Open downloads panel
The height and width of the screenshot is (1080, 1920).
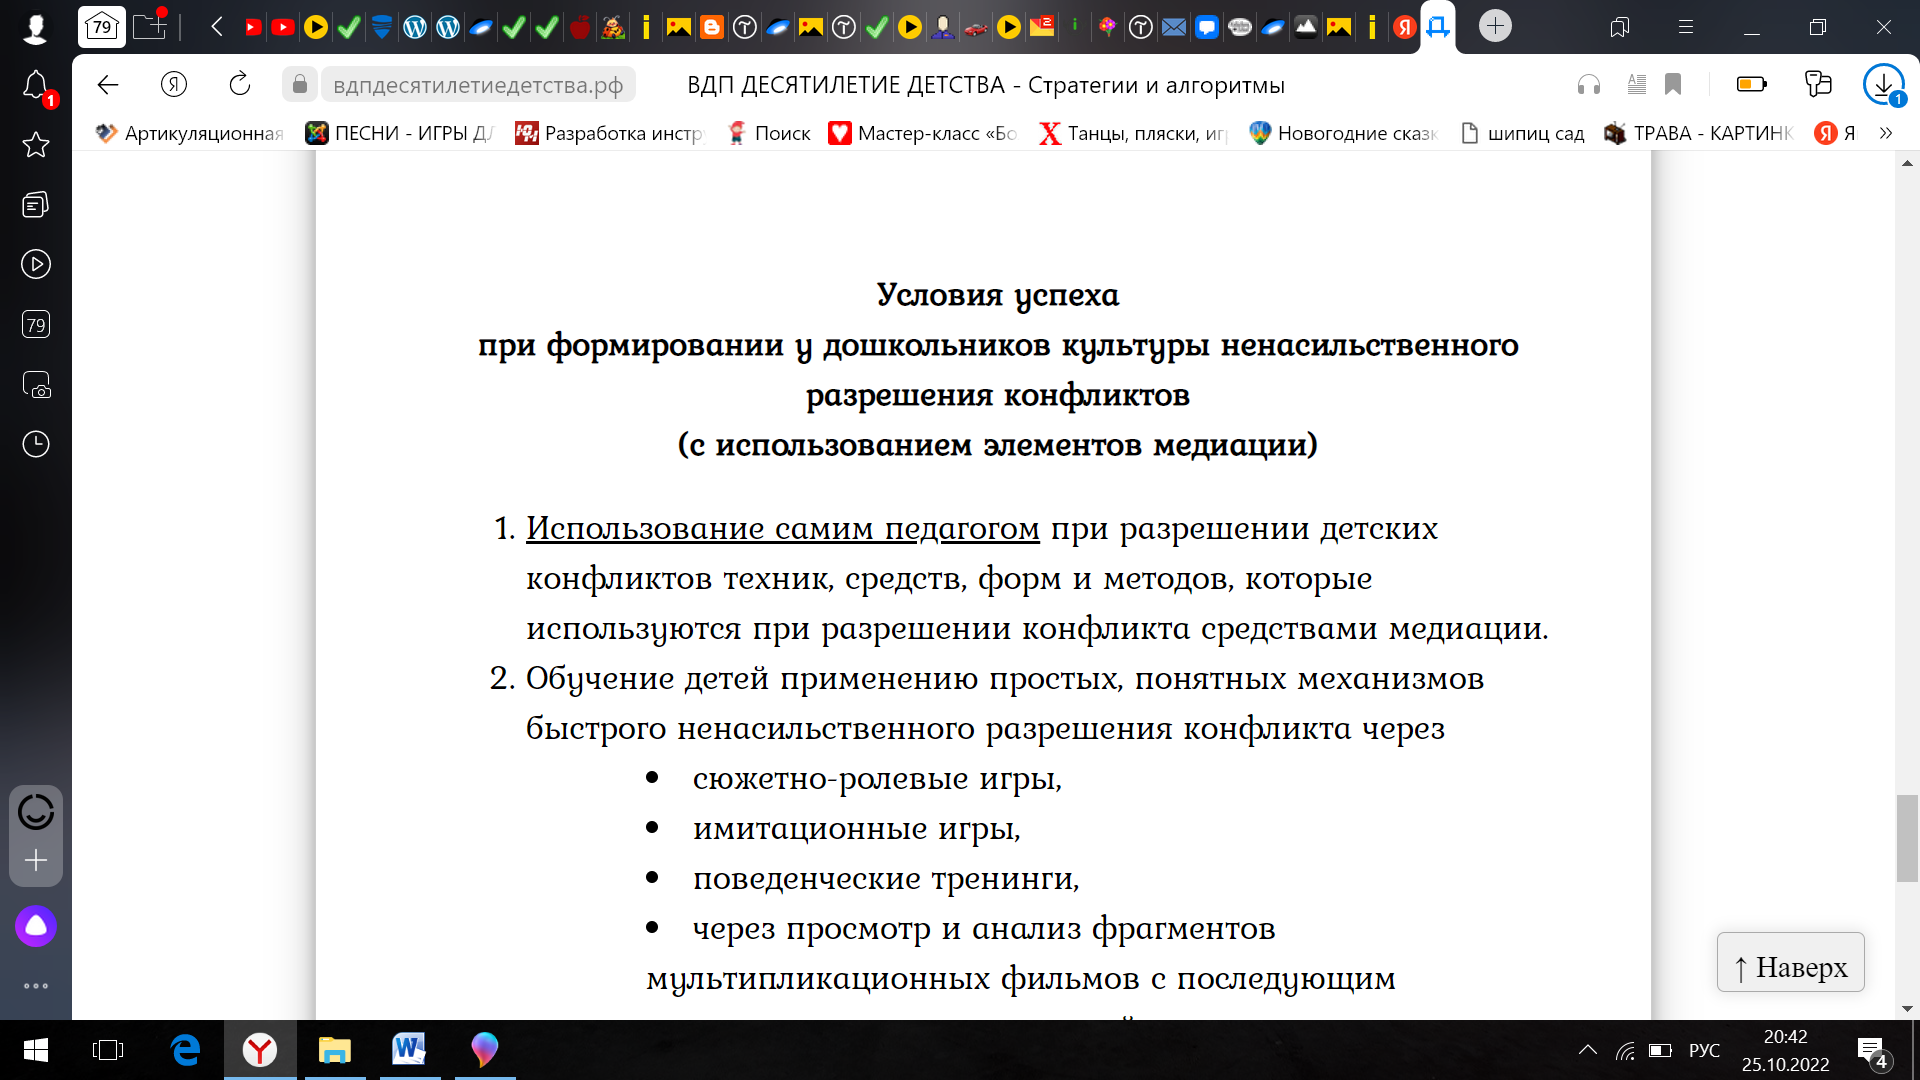pos(1884,84)
